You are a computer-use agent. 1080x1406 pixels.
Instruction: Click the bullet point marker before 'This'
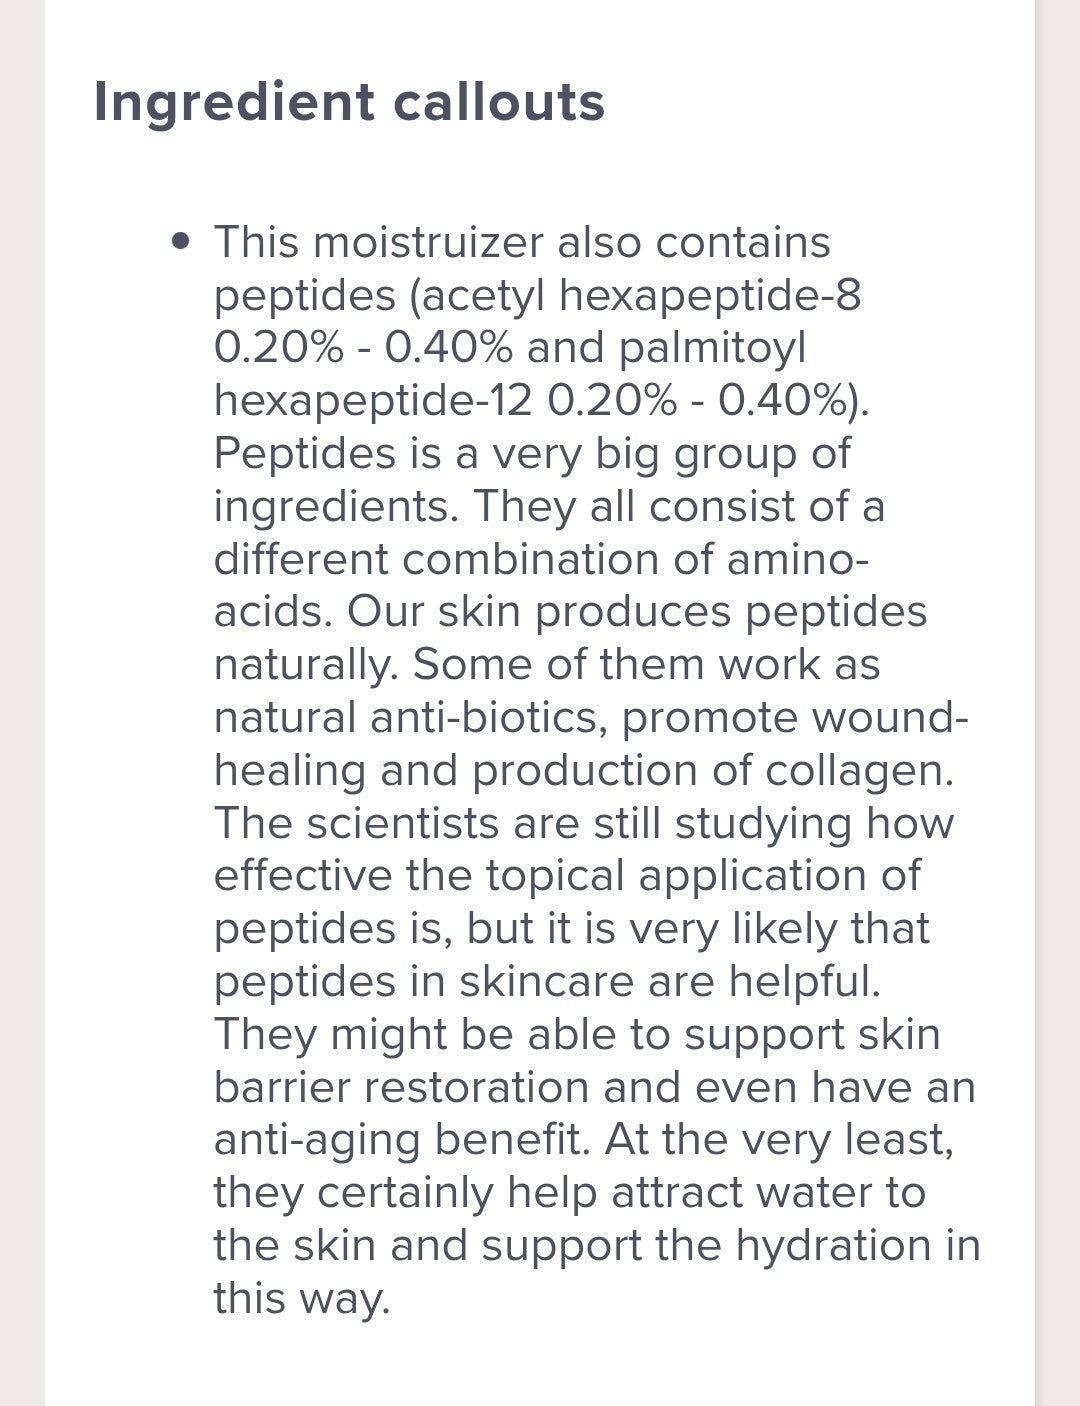click(180, 241)
